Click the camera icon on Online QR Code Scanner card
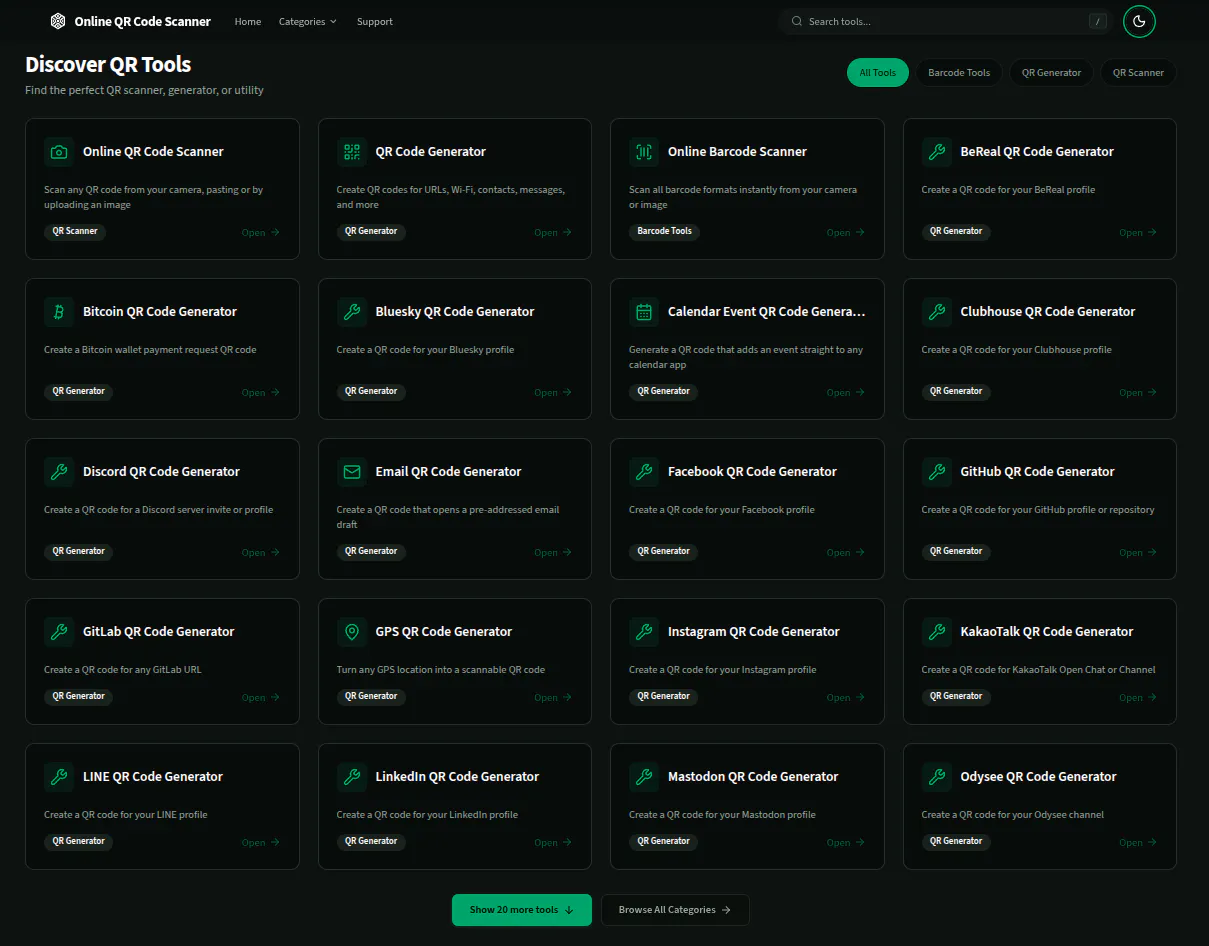 point(59,152)
